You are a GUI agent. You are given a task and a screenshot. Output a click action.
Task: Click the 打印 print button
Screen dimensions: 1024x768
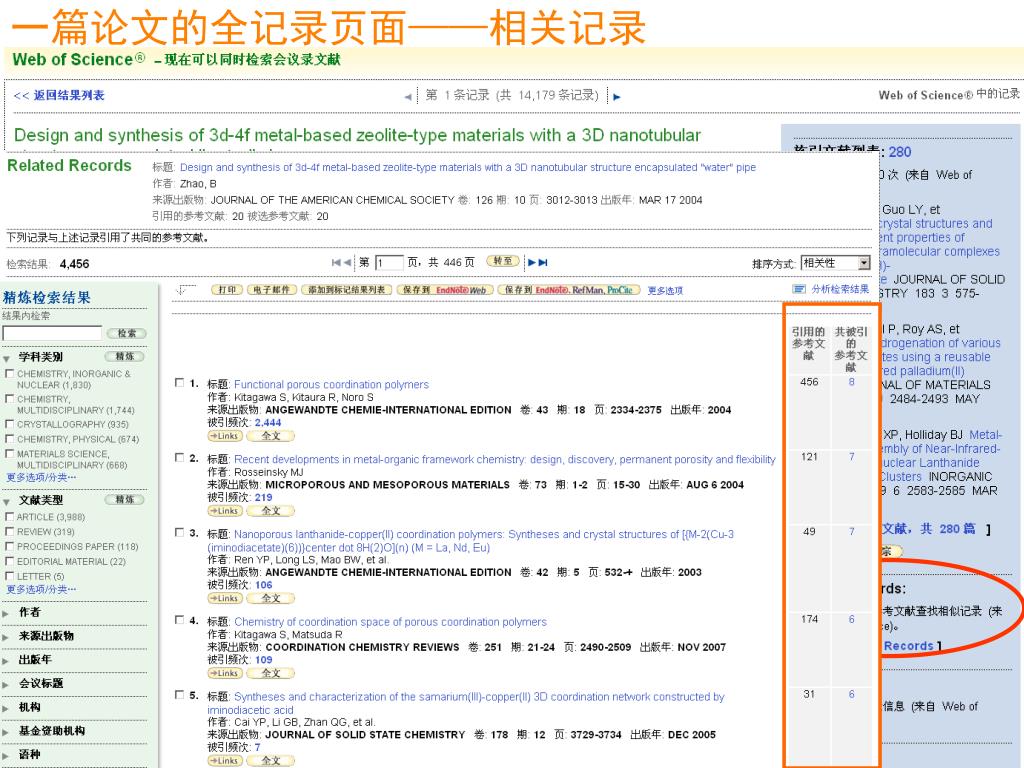pos(227,289)
